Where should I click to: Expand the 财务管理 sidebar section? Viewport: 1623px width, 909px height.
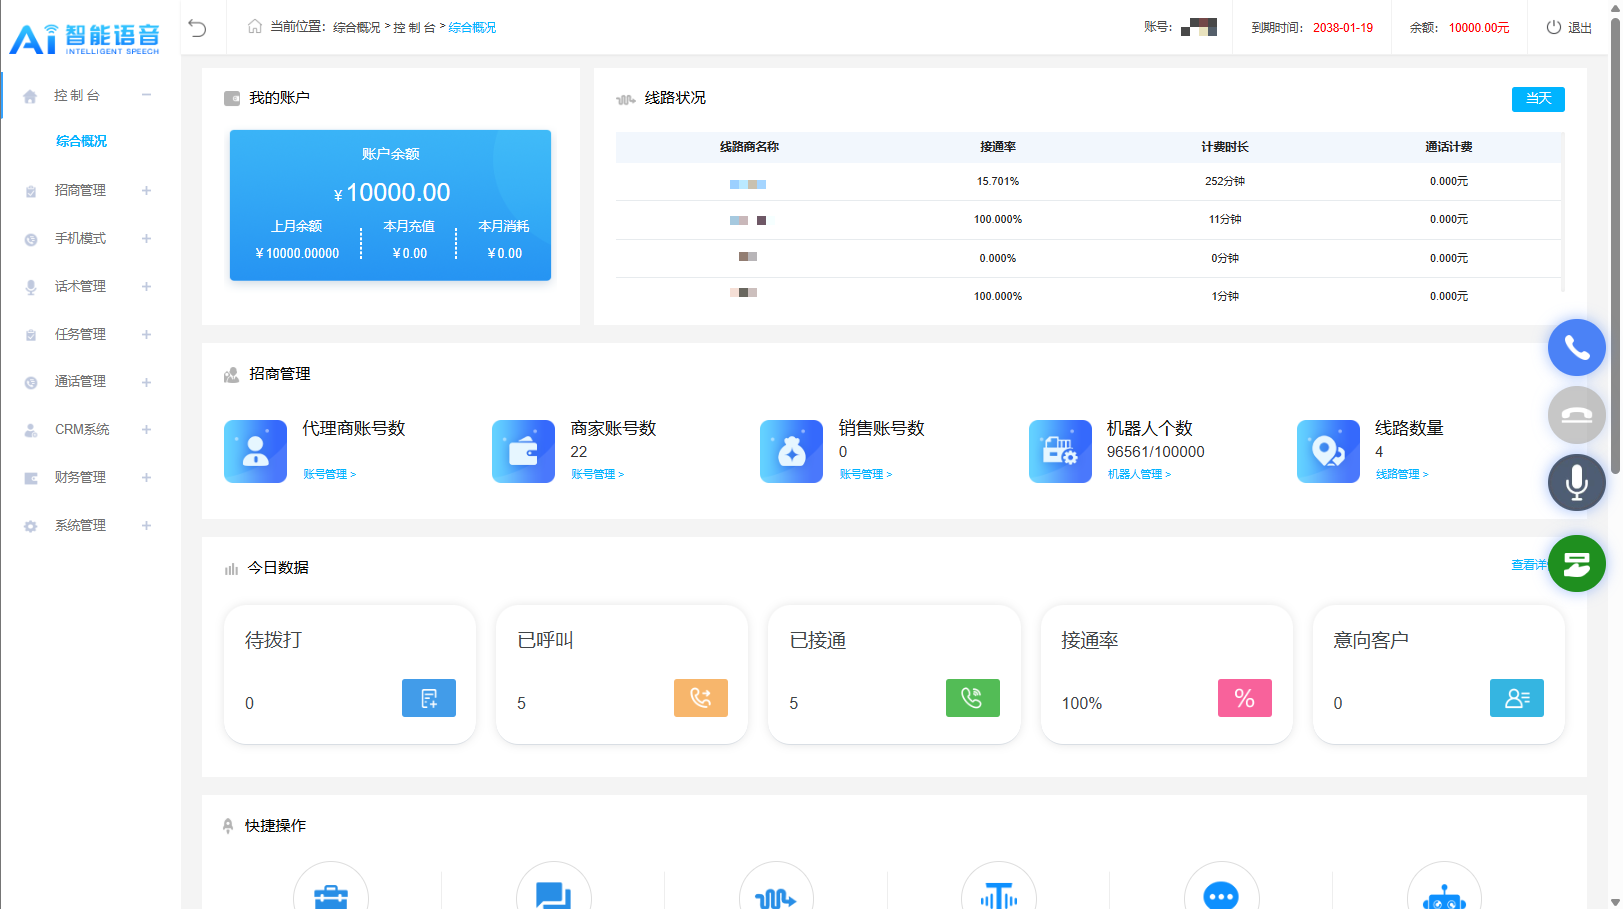147,477
